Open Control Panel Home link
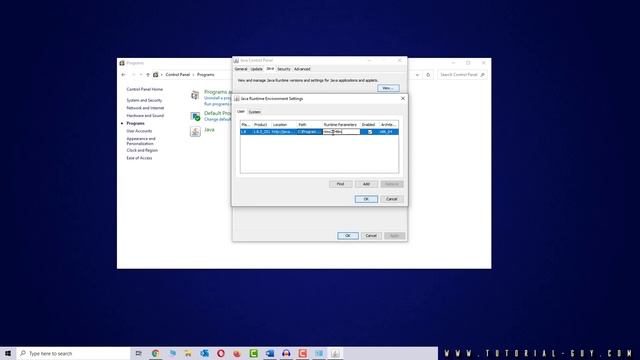The height and width of the screenshot is (360, 640). coord(144,89)
